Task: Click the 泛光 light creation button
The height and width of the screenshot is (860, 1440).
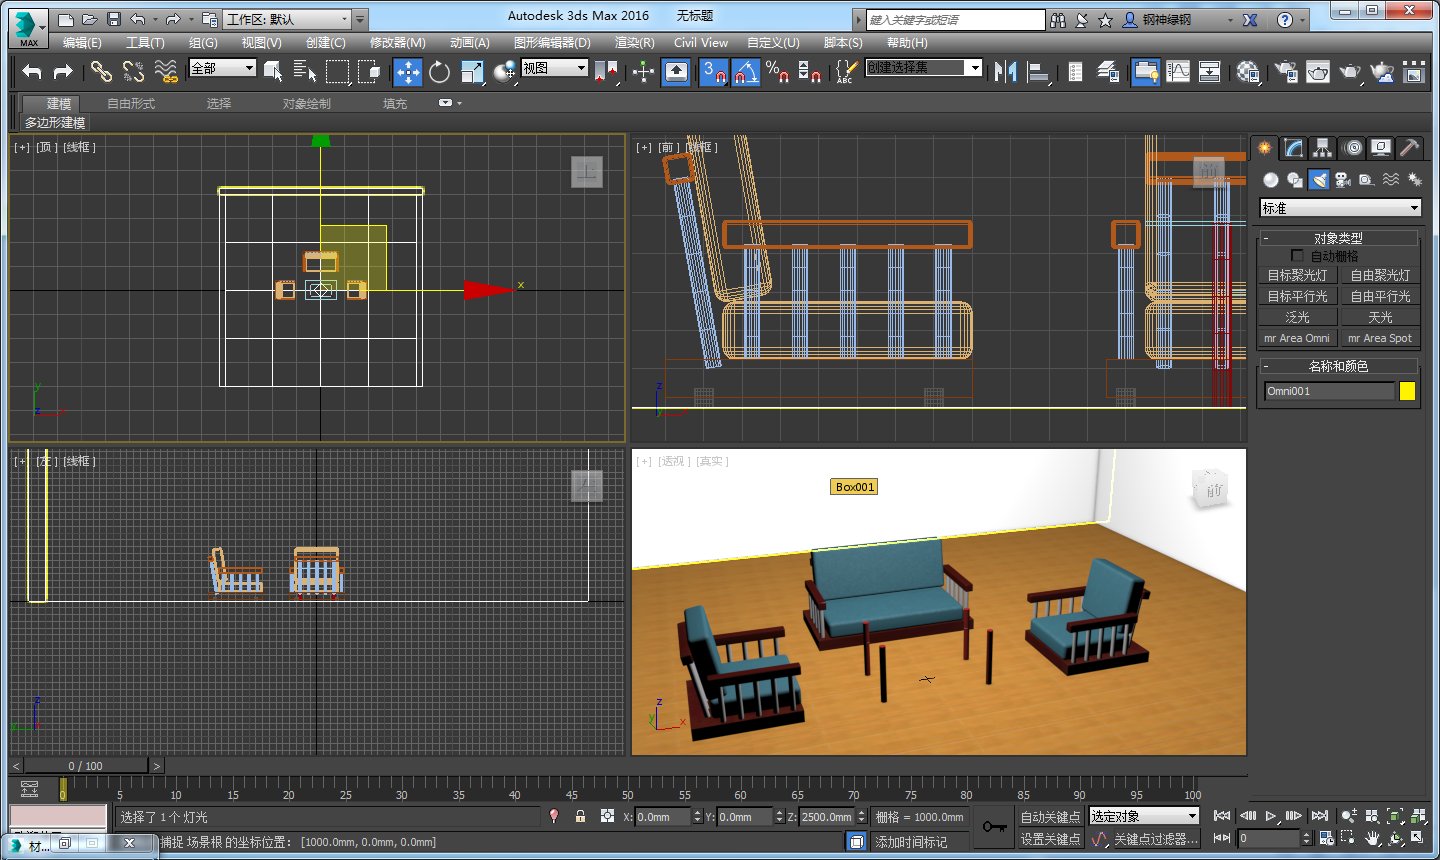Action: [1297, 317]
